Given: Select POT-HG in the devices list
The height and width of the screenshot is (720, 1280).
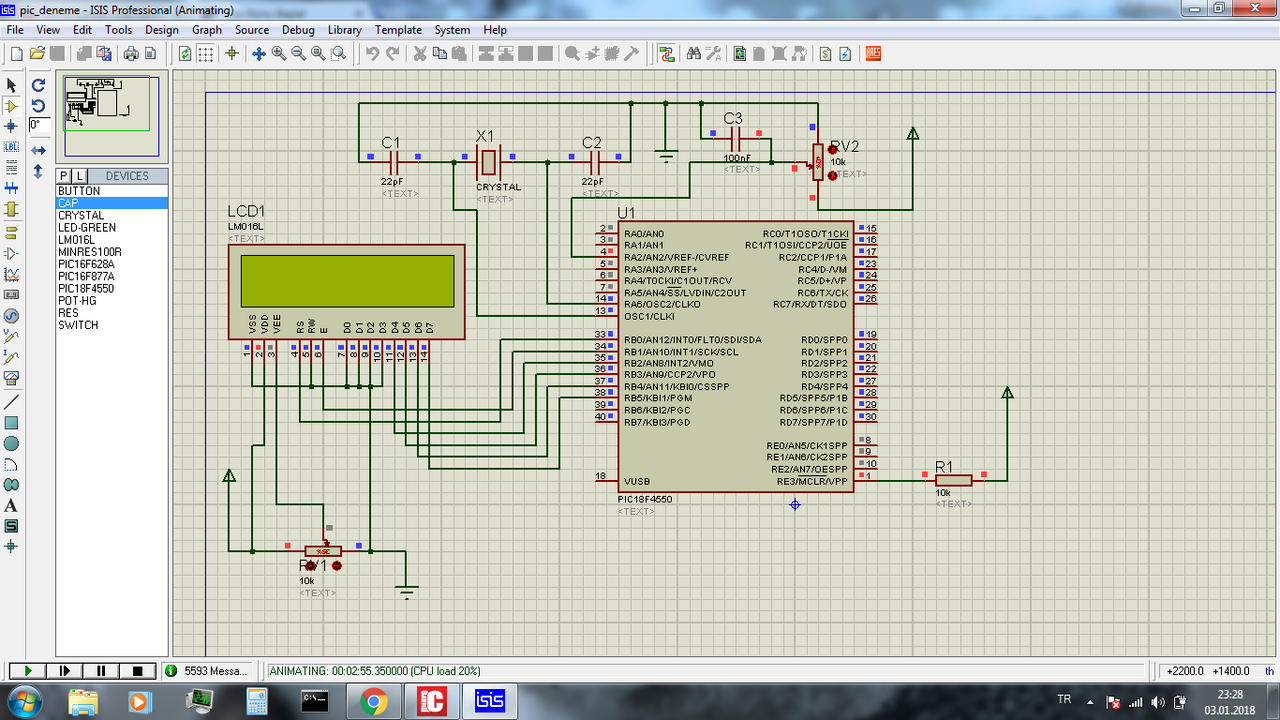Looking at the screenshot, I should (112, 301).
